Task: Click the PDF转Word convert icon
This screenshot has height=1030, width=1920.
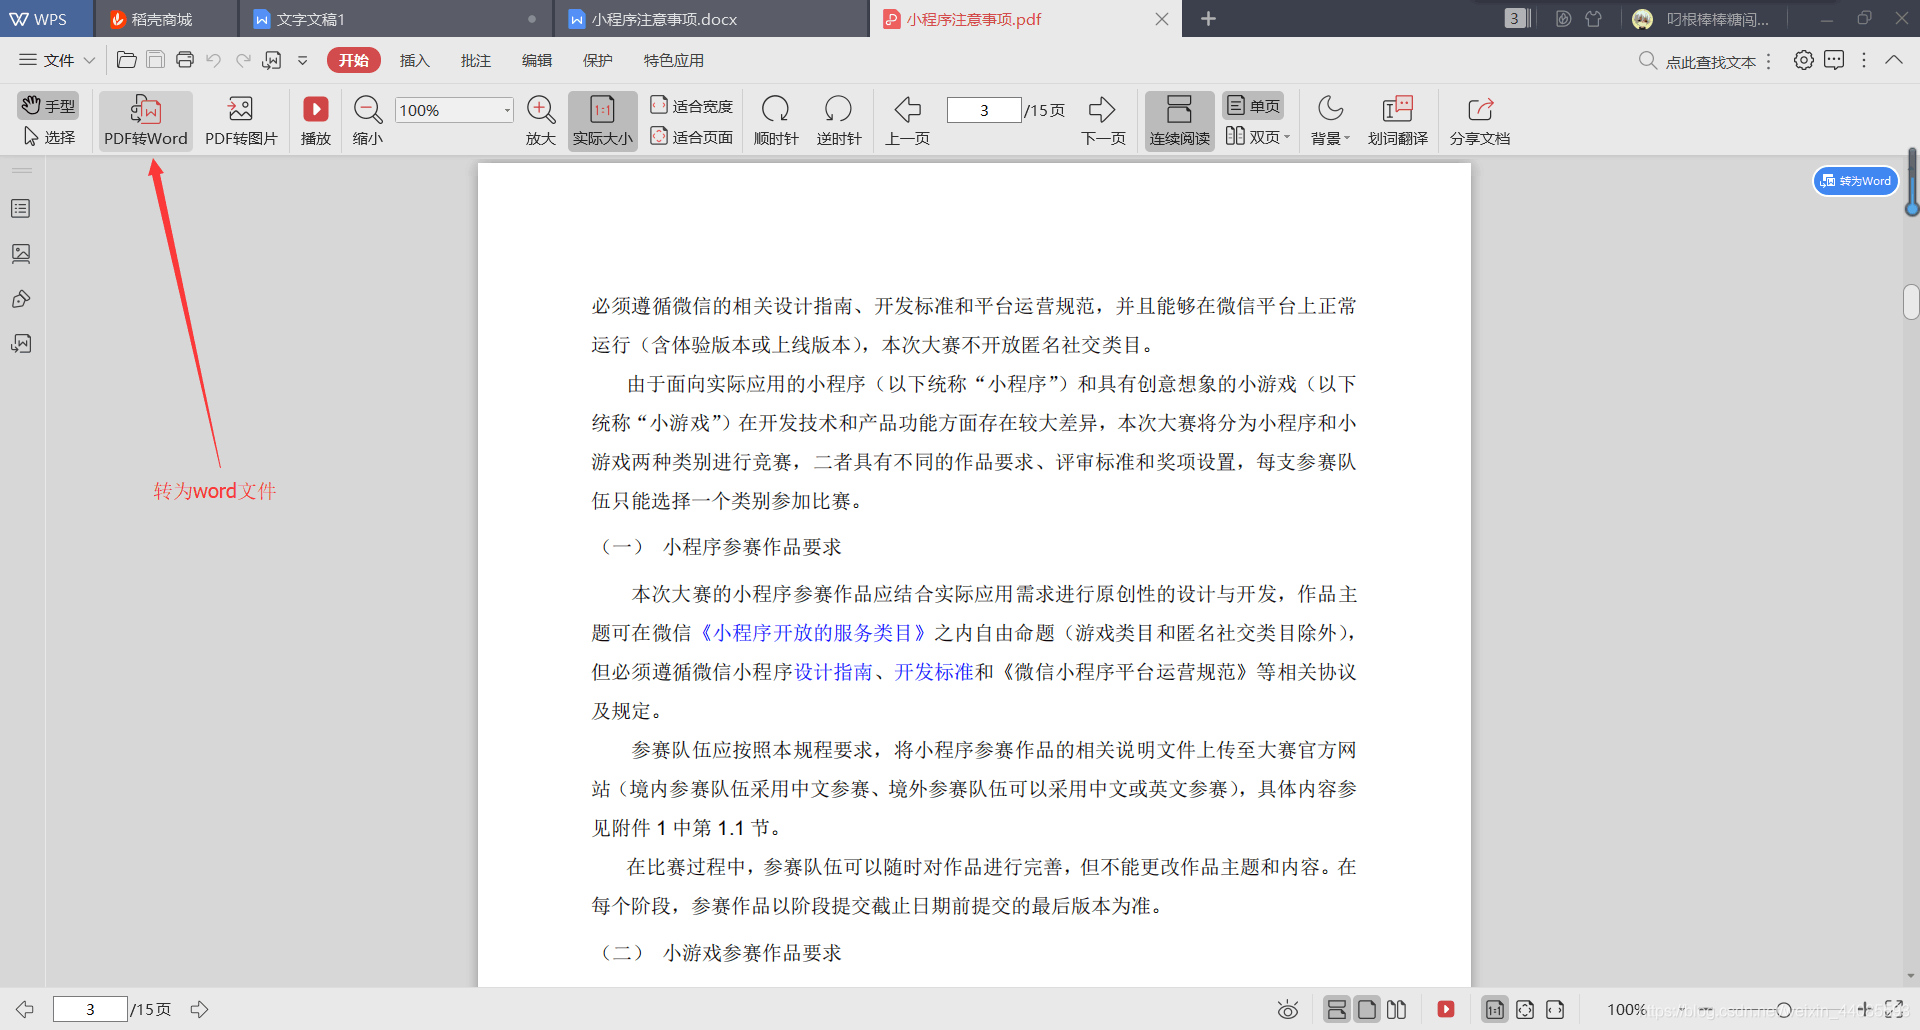Action: pyautogui.click(x=146, y=120)
